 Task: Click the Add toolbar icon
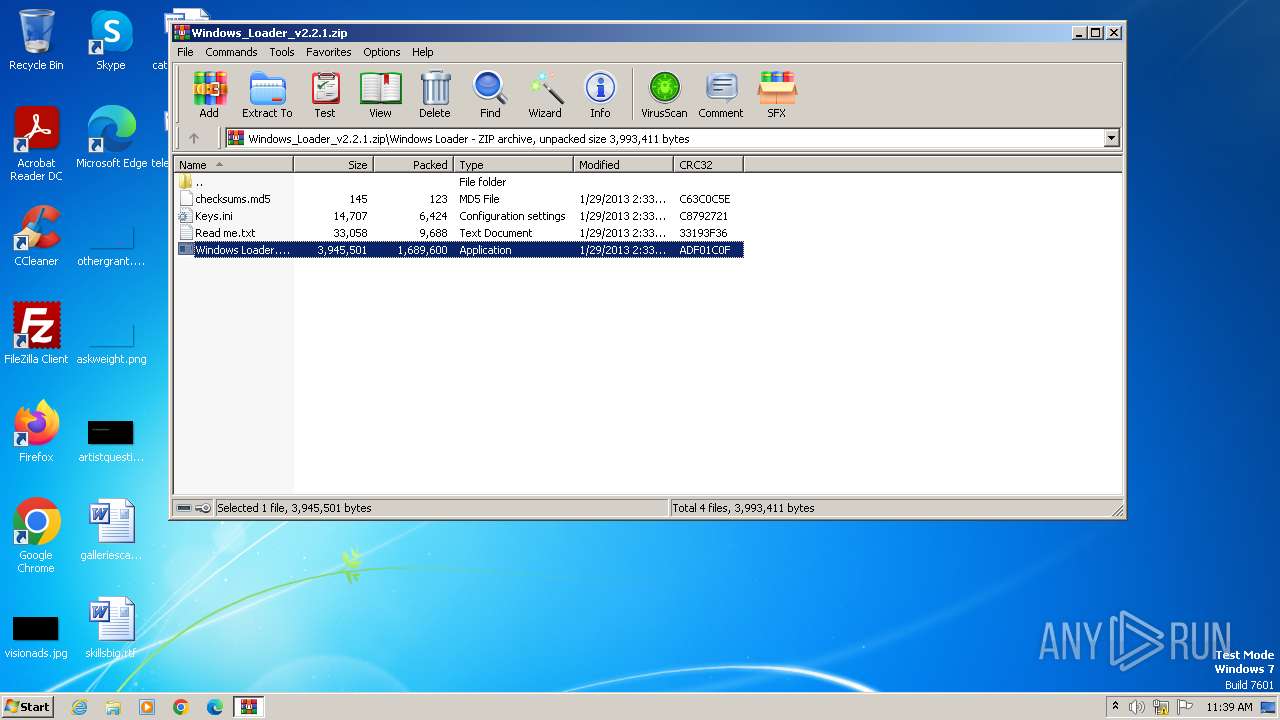pos(209,95)
